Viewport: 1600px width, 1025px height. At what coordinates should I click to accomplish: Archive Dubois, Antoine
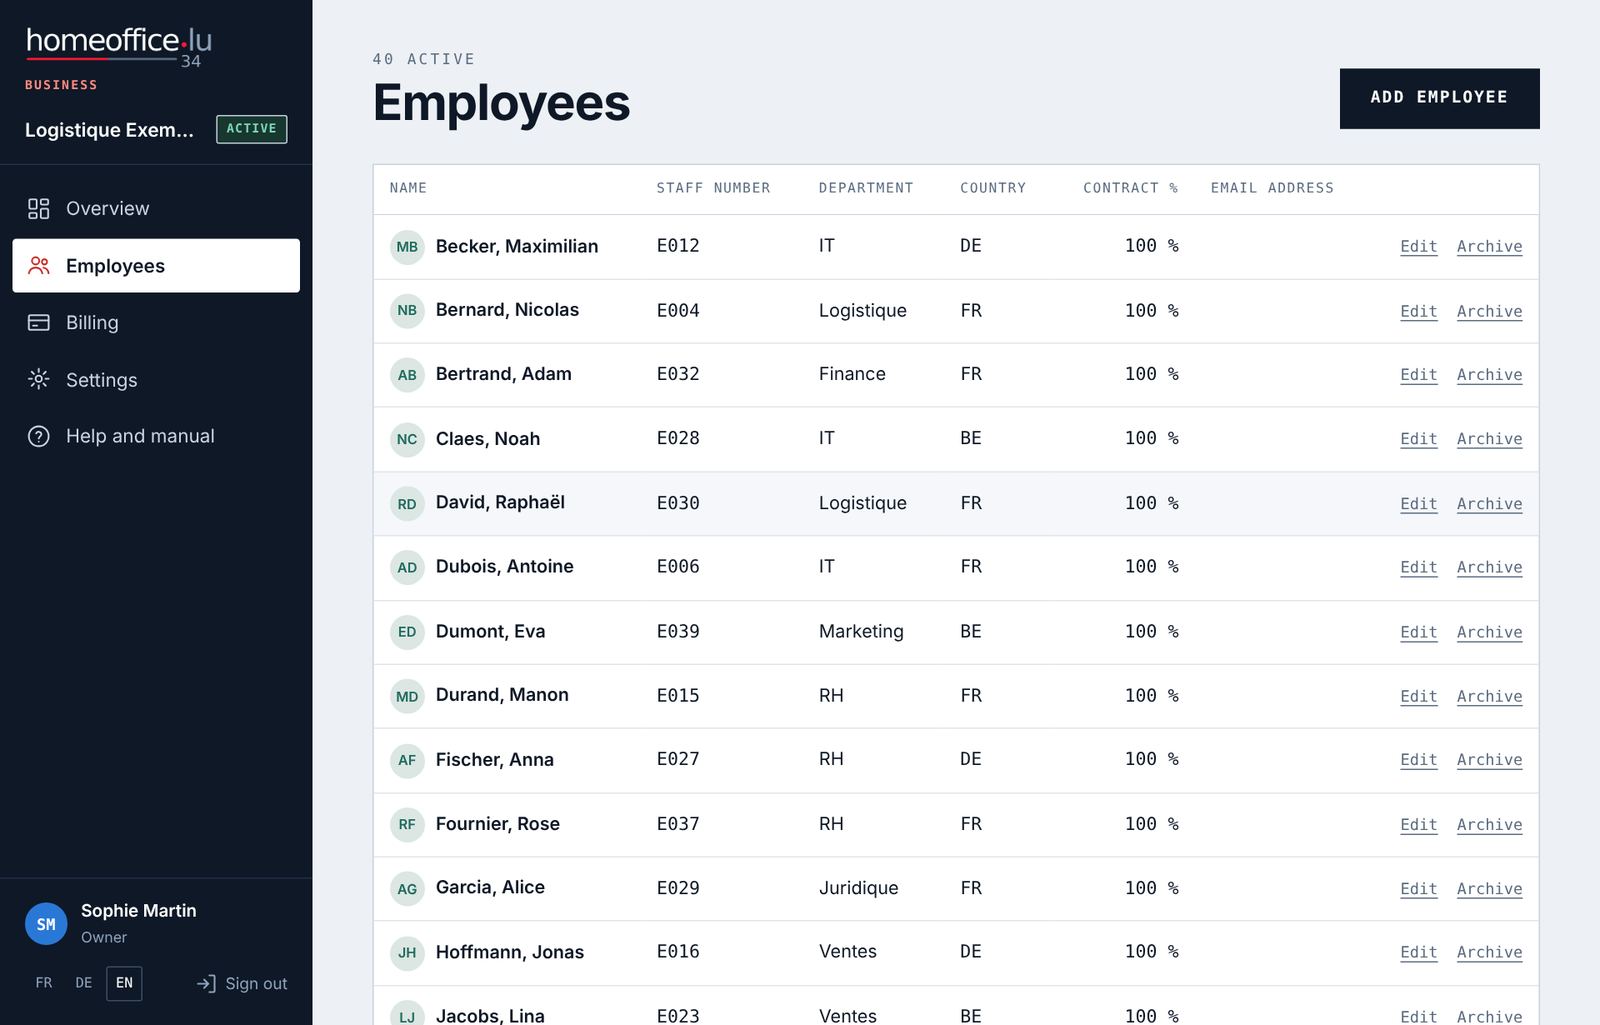(x=1489, y=567)
